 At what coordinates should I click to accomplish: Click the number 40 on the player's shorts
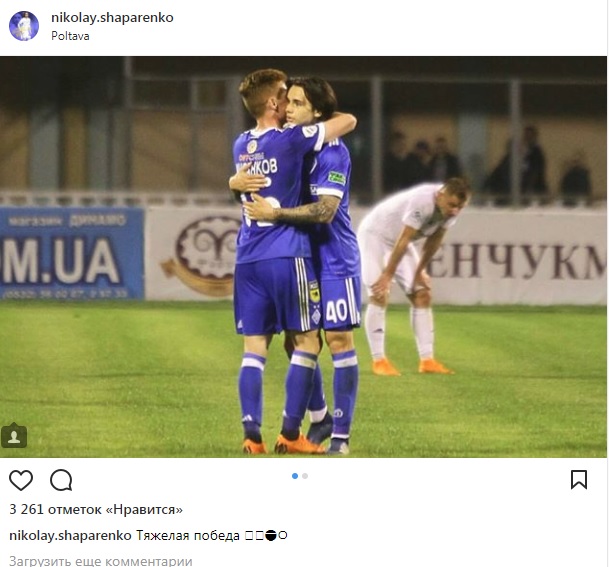(x=336, y=311)
